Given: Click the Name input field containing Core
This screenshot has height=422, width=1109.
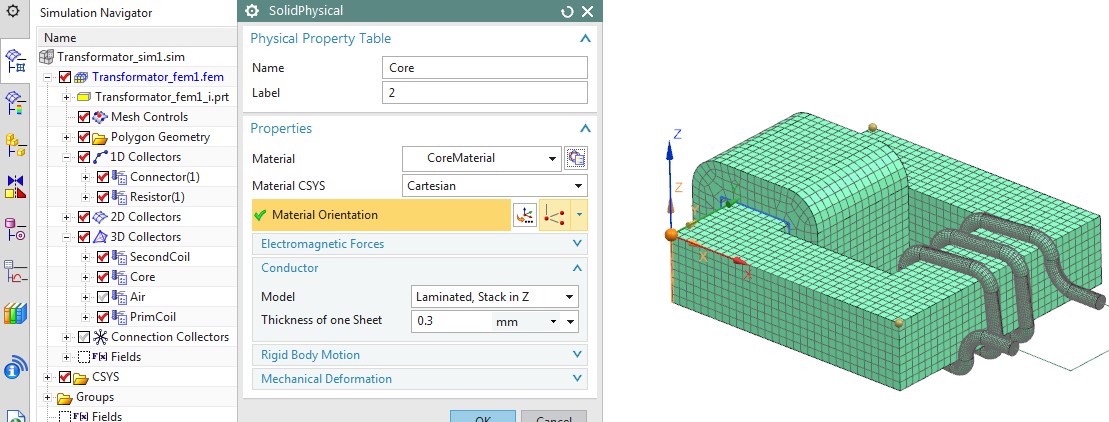Looking at the screenshot, I should click(484, 68).
